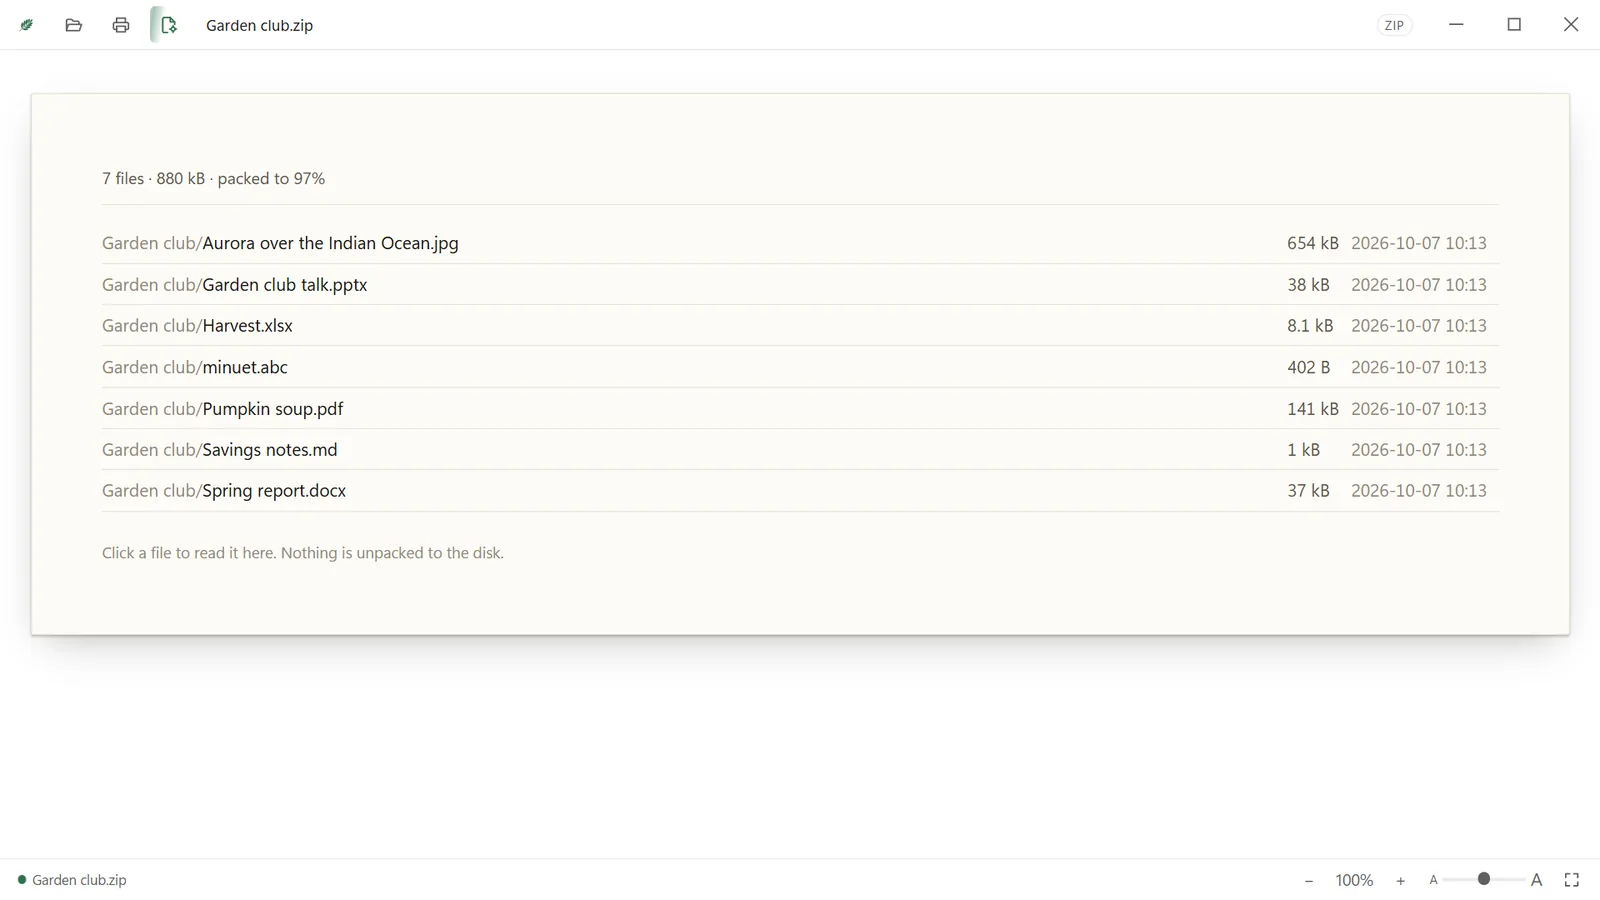1600x900 pixels.
Task: Maximize the window
Action: coord(1514,25)
